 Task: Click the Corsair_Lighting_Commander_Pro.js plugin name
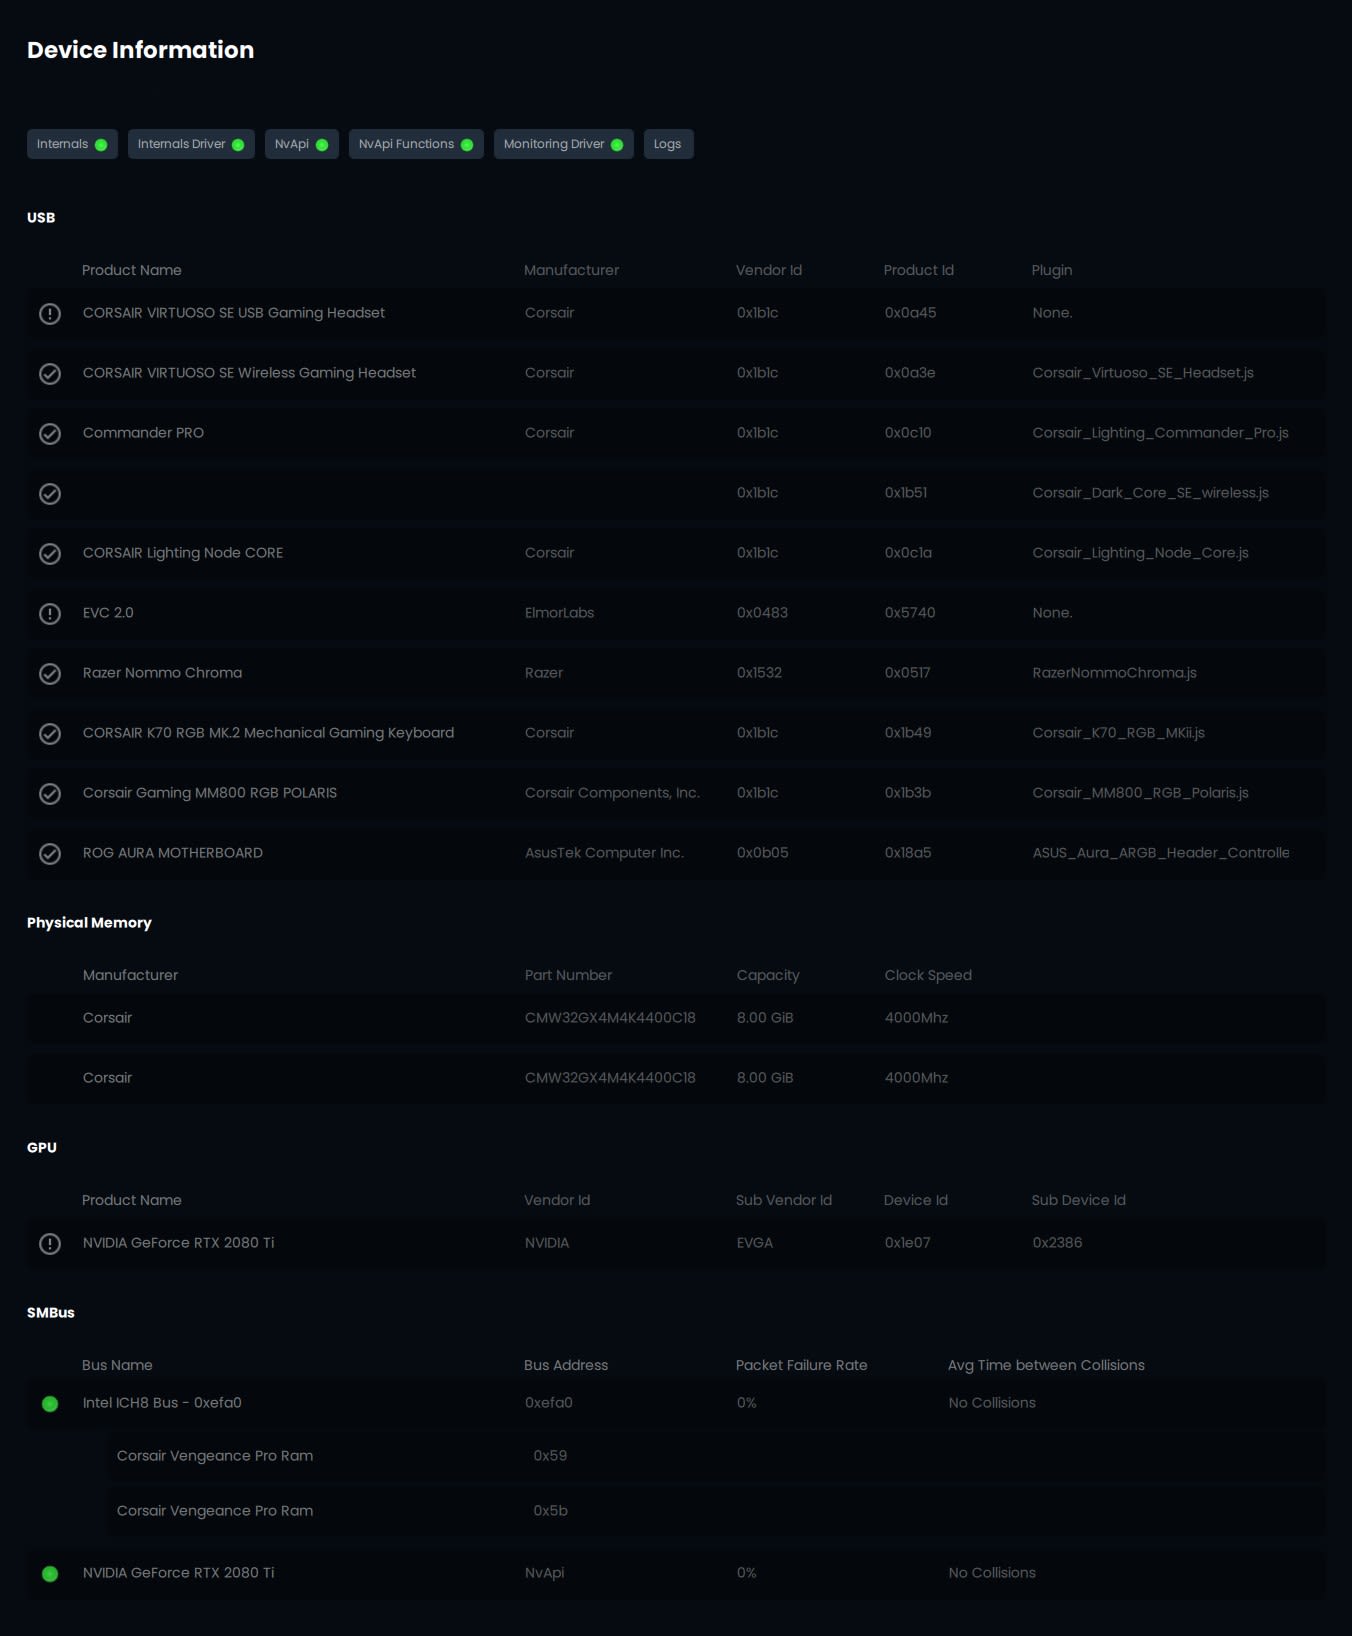pos(1160,433)
